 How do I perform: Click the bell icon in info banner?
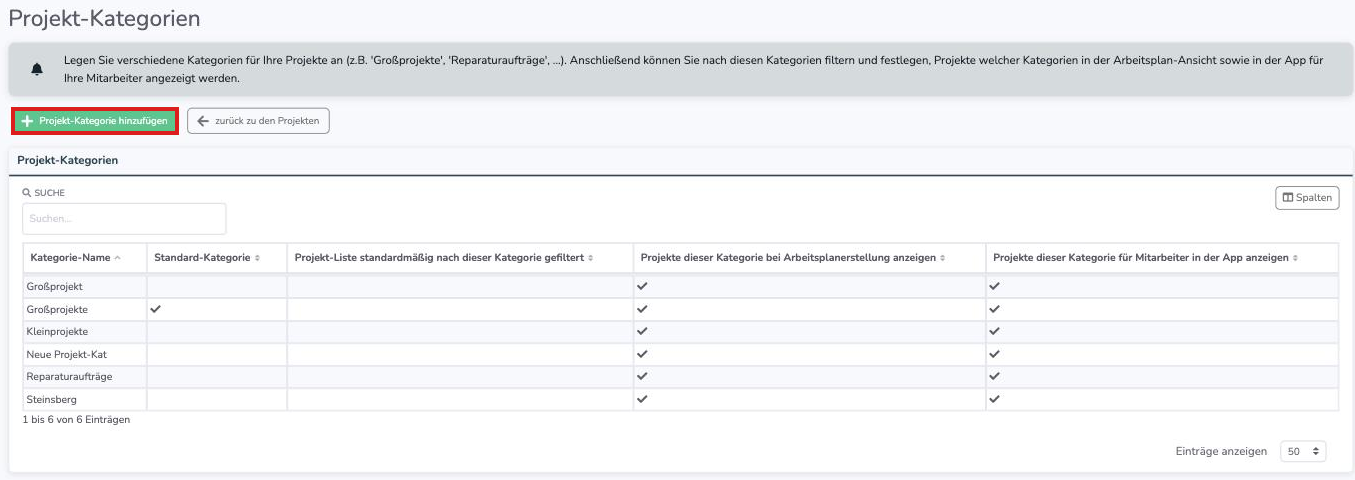(37, 69)
